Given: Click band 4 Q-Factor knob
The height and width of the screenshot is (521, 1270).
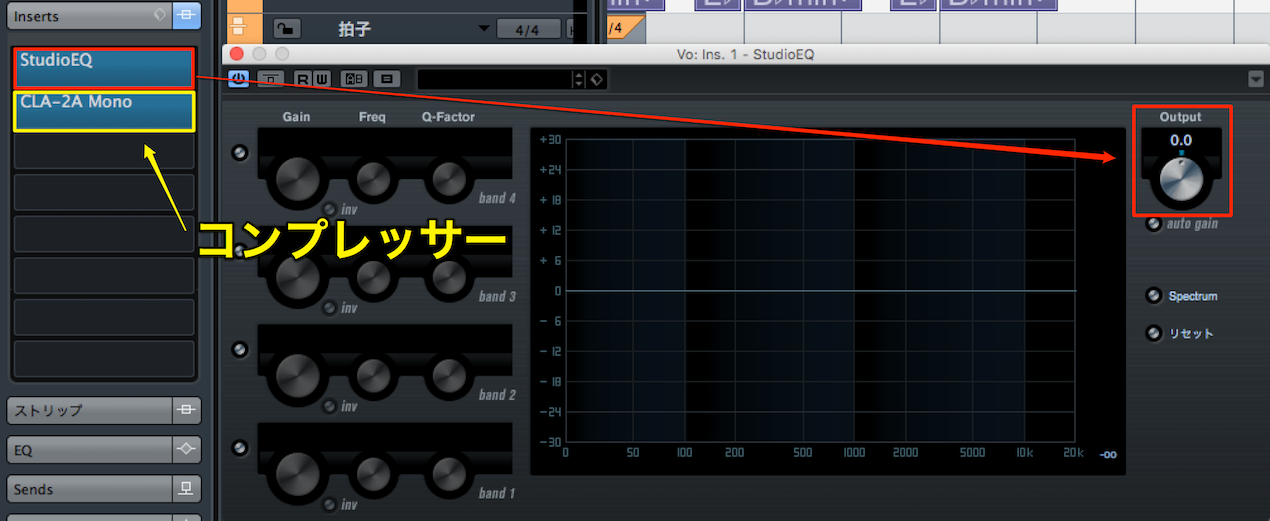Looking at the screenshot, I should [x=448, y=179].
